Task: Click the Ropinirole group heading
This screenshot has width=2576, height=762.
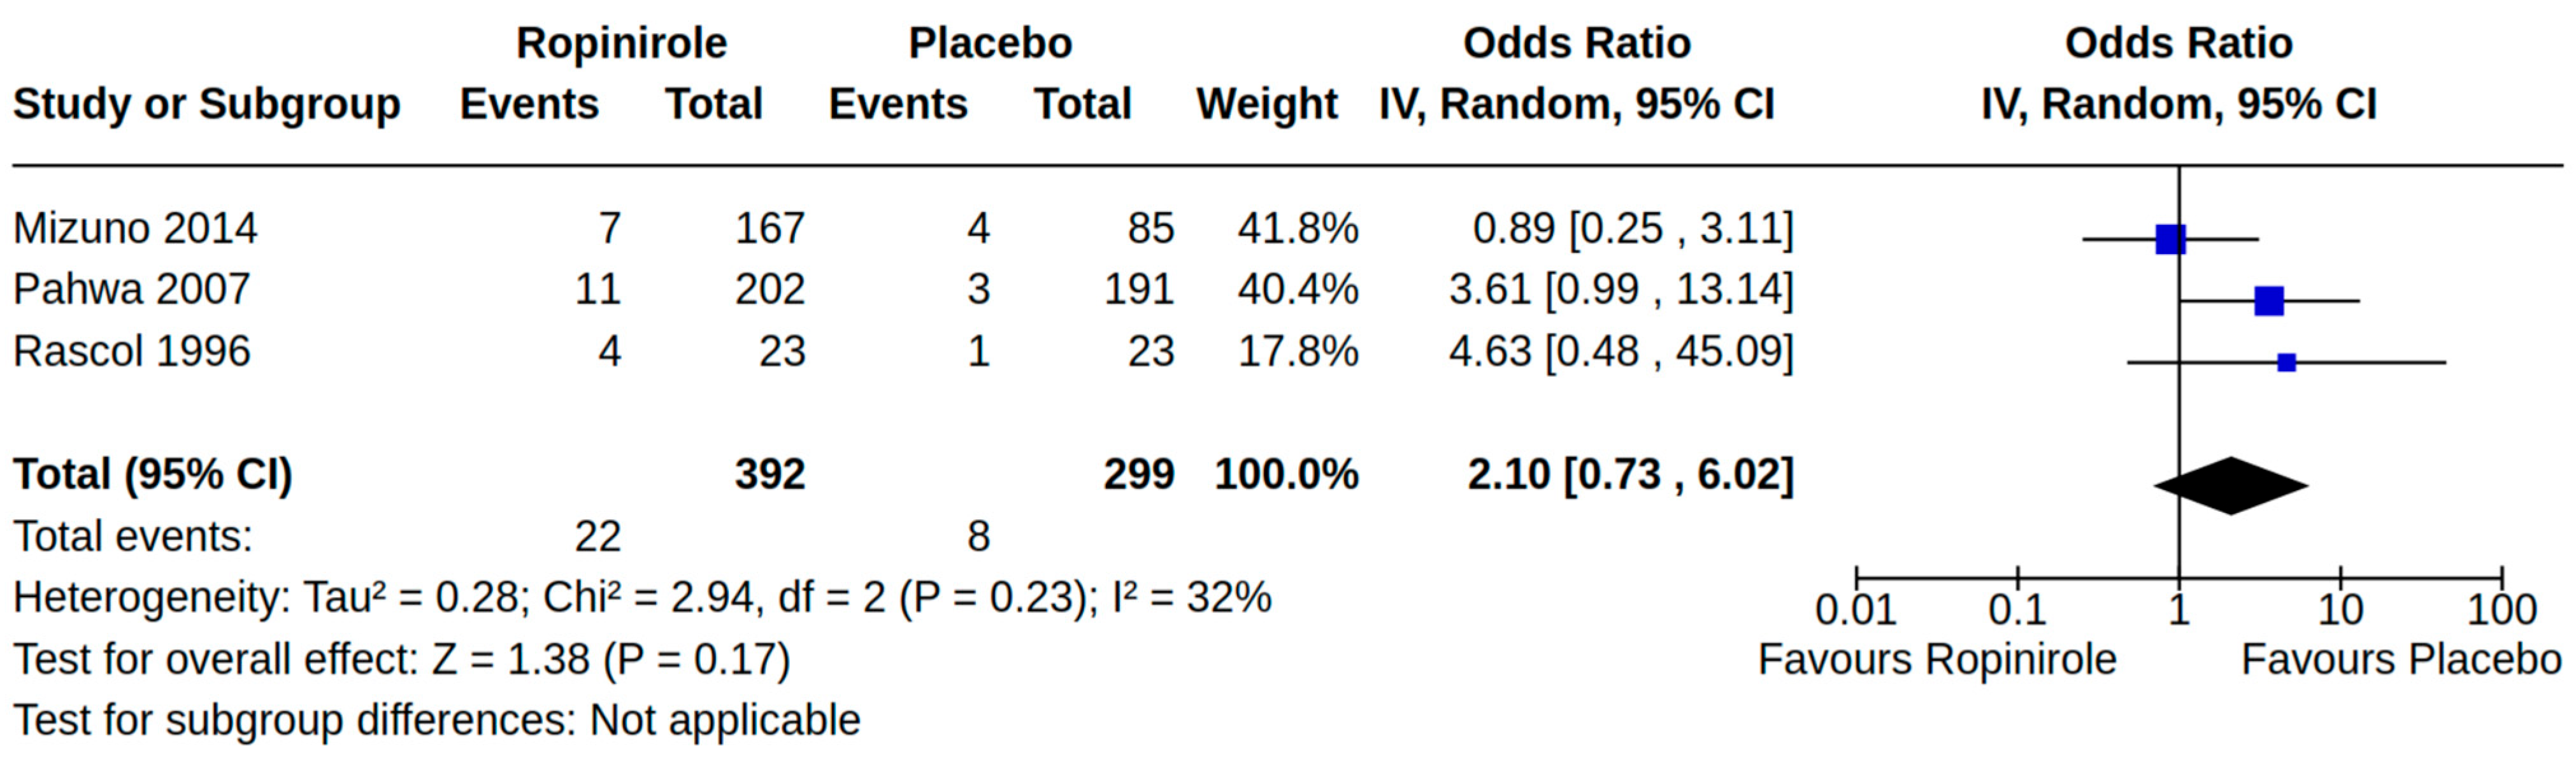Action: [621, 44]
